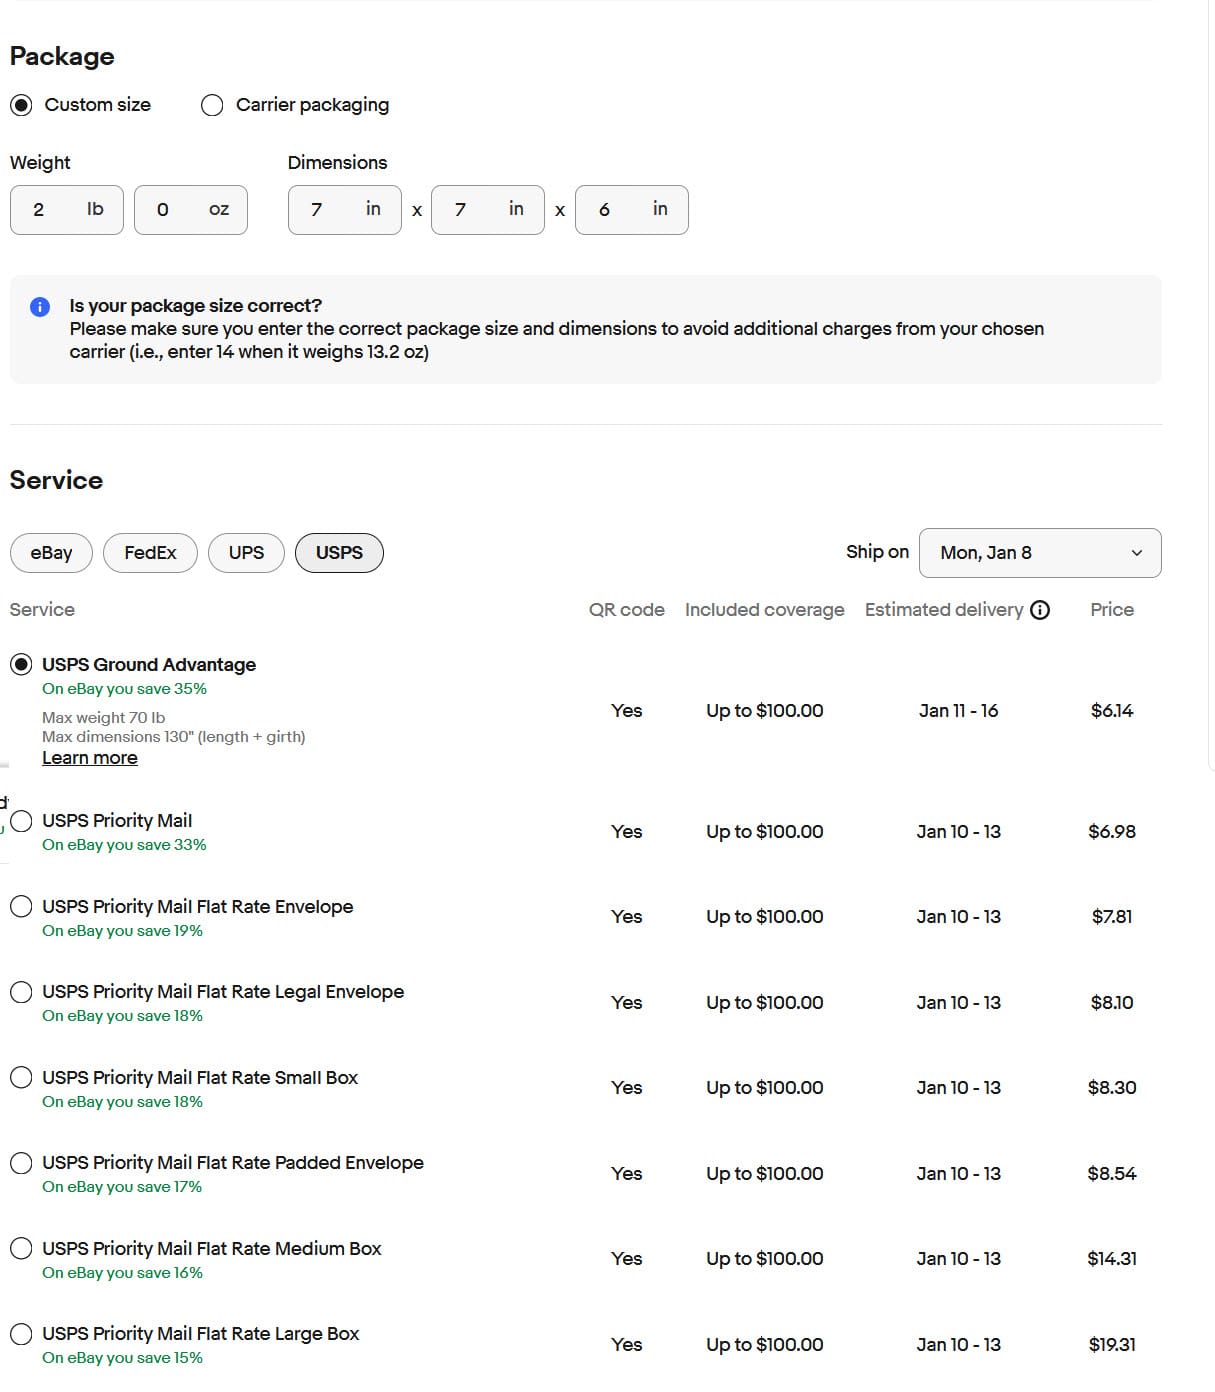This screenshot has height=1392, width=1215.
Task: Click the Price column header
Action: tap(1112, 610)
